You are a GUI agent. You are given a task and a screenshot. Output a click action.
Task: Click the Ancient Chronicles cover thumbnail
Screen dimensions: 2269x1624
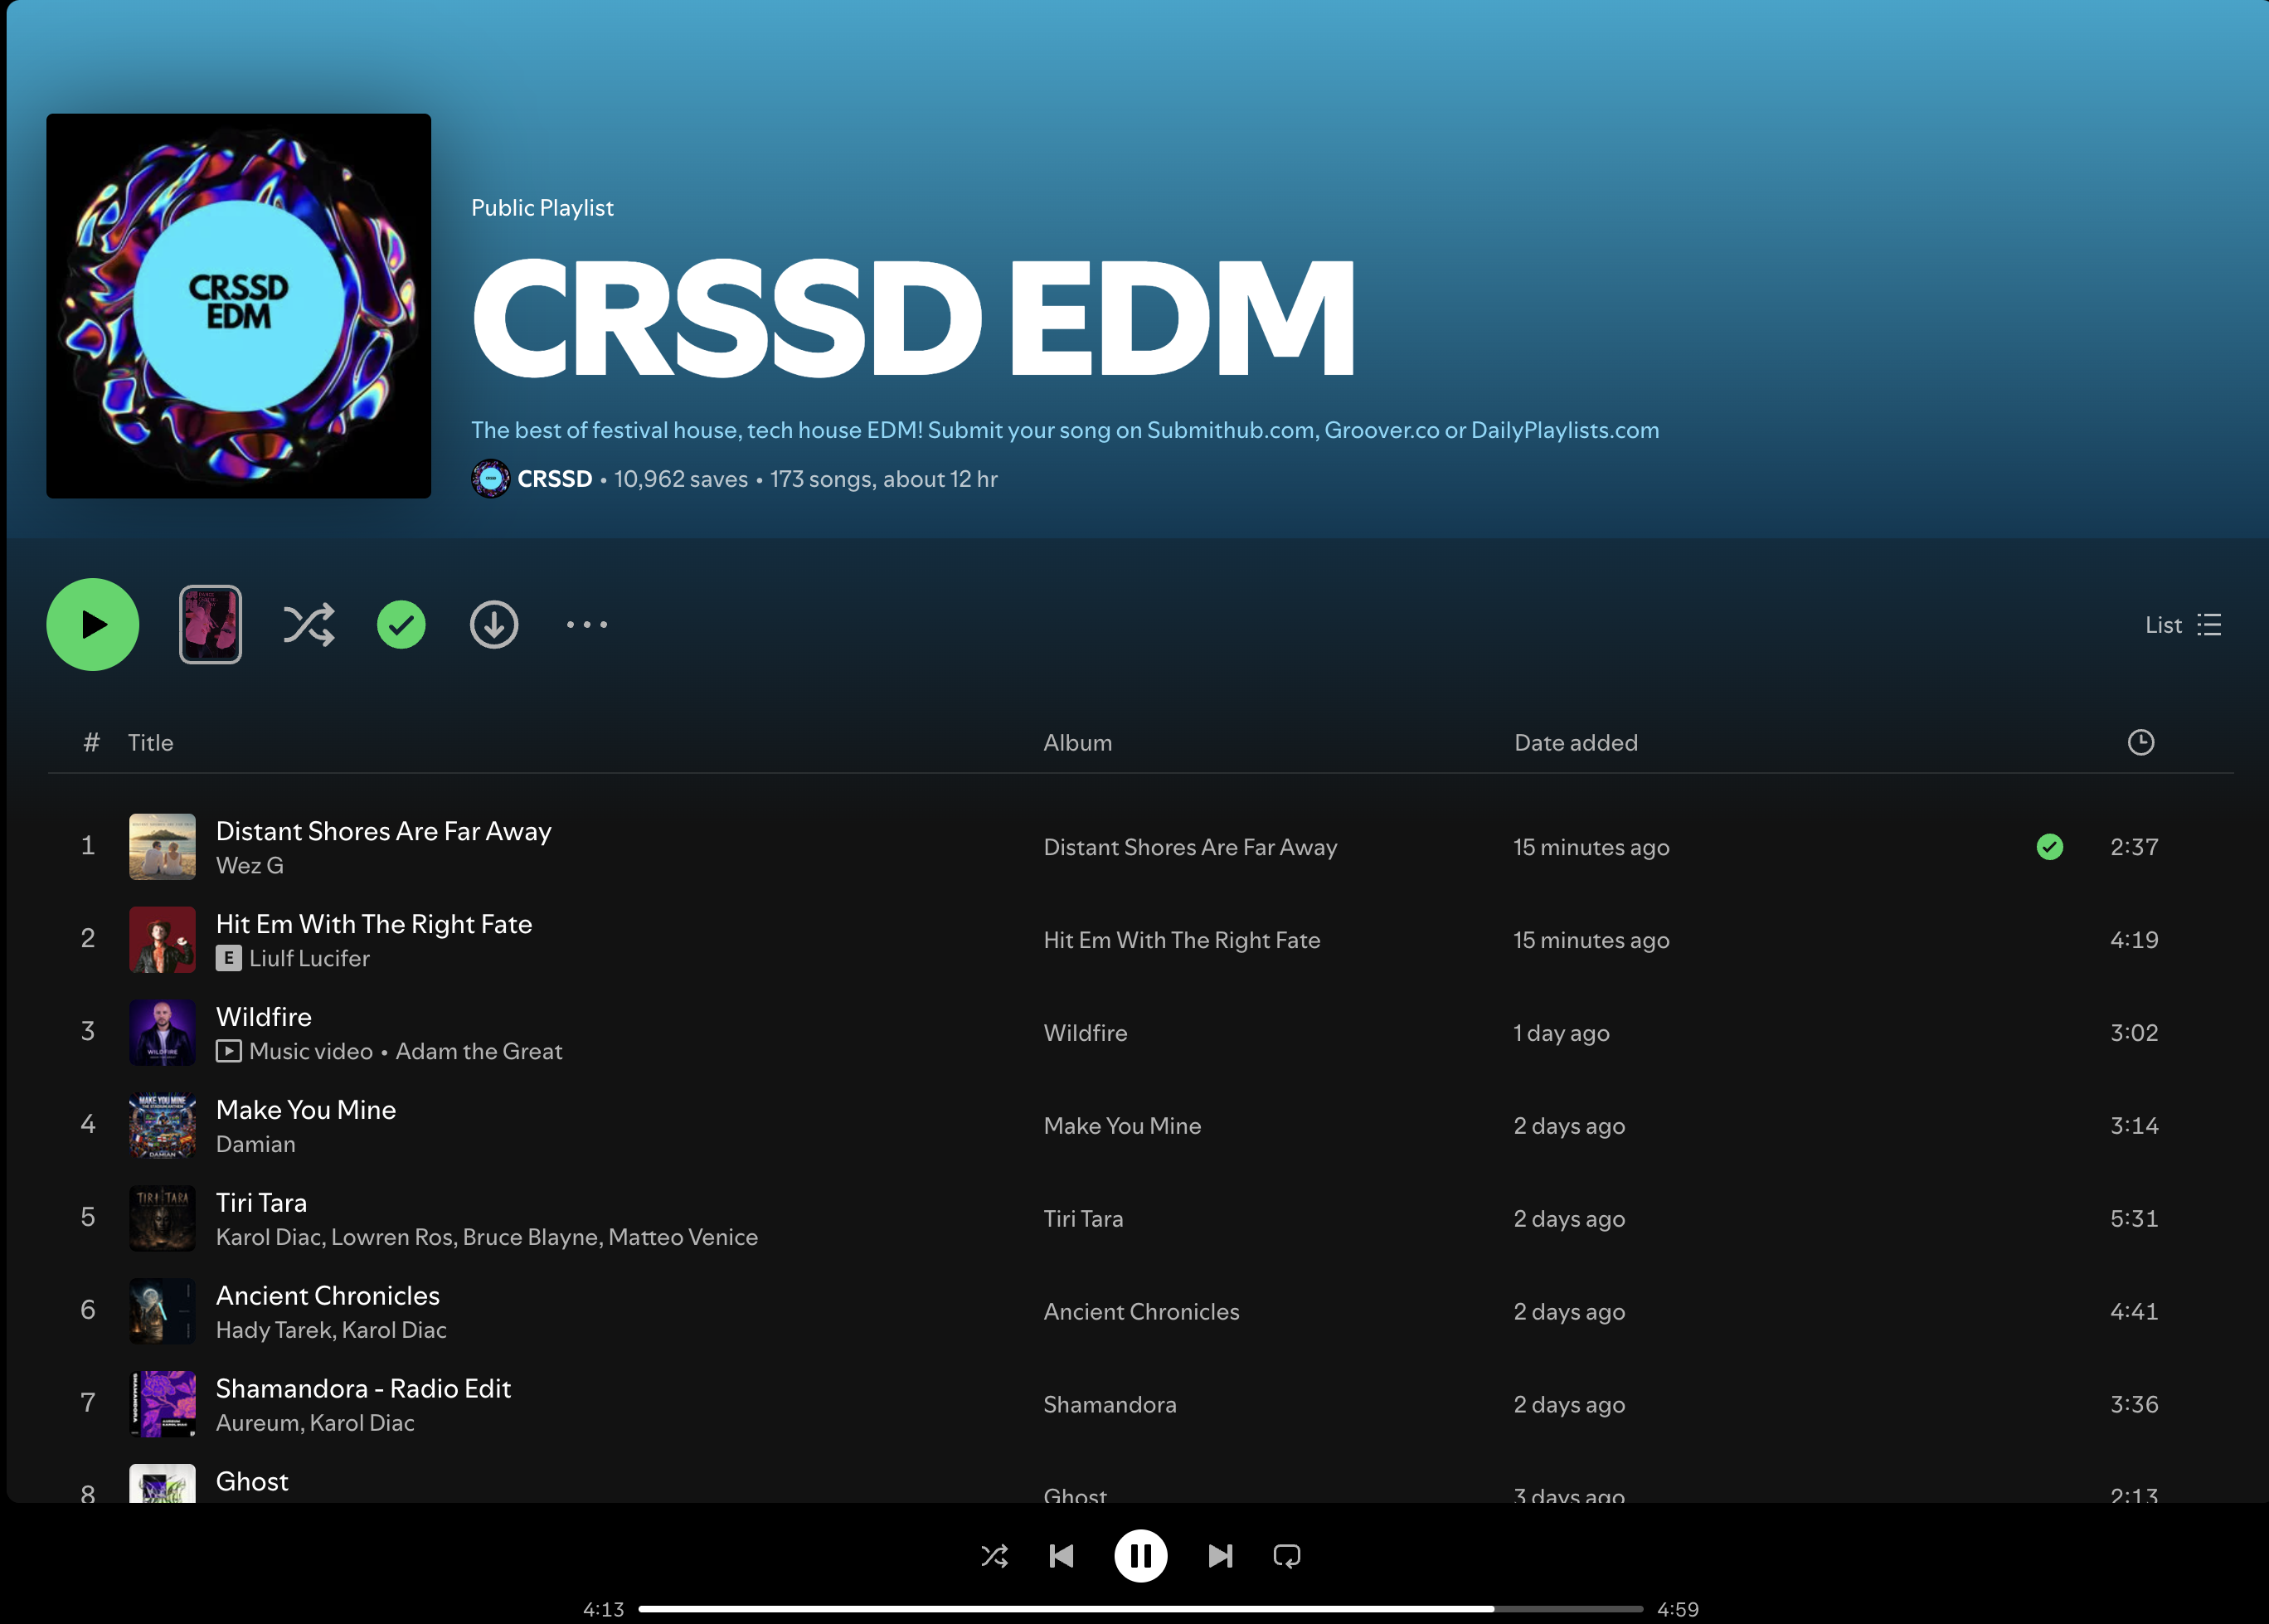tap(162, 1312)
